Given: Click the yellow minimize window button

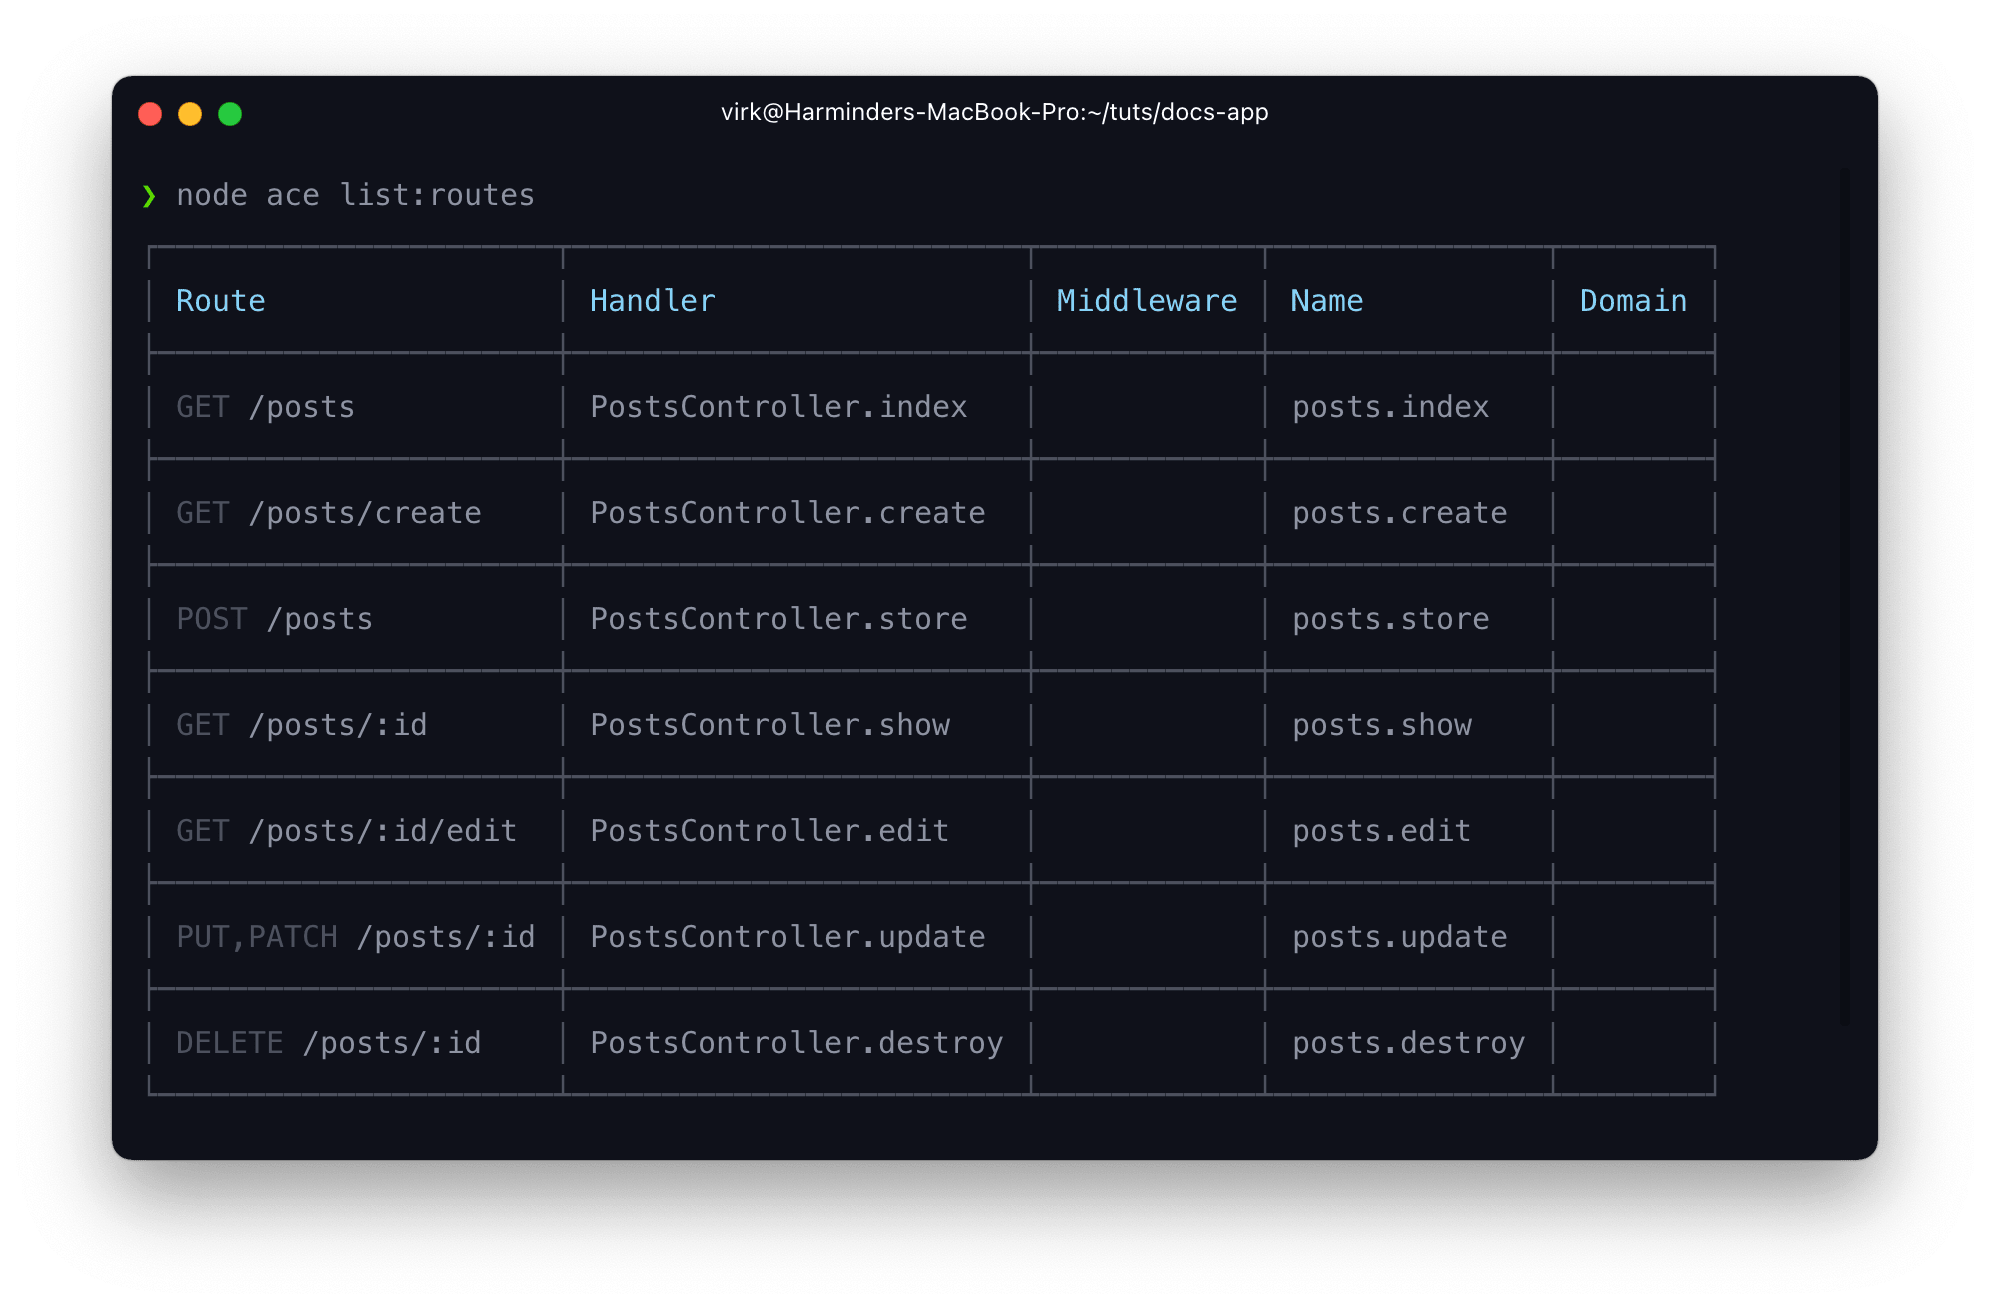Looking at the screenshot, I should 190,114.
